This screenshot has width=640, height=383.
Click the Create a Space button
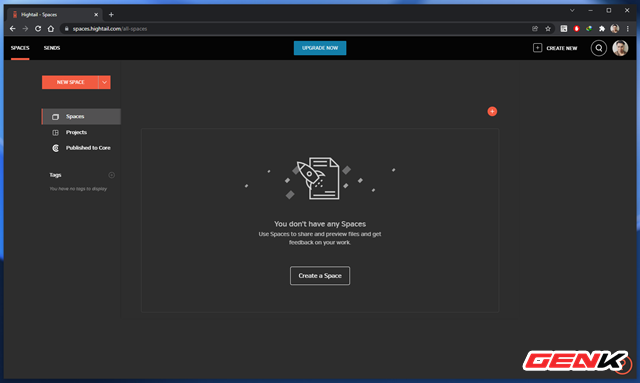coord(320,276)
